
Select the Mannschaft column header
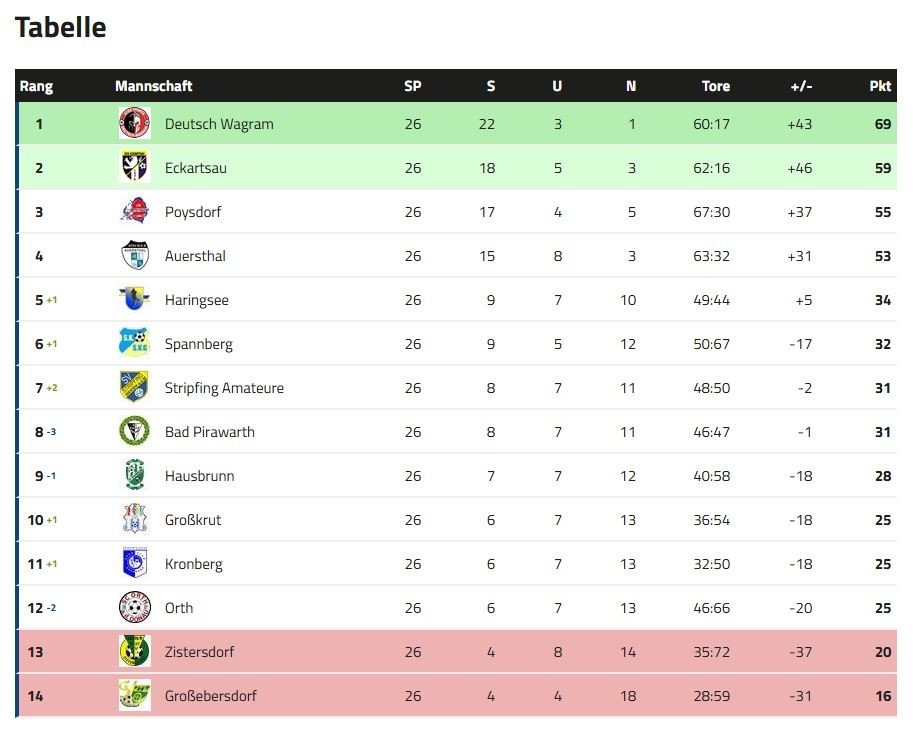click(154, 86)
